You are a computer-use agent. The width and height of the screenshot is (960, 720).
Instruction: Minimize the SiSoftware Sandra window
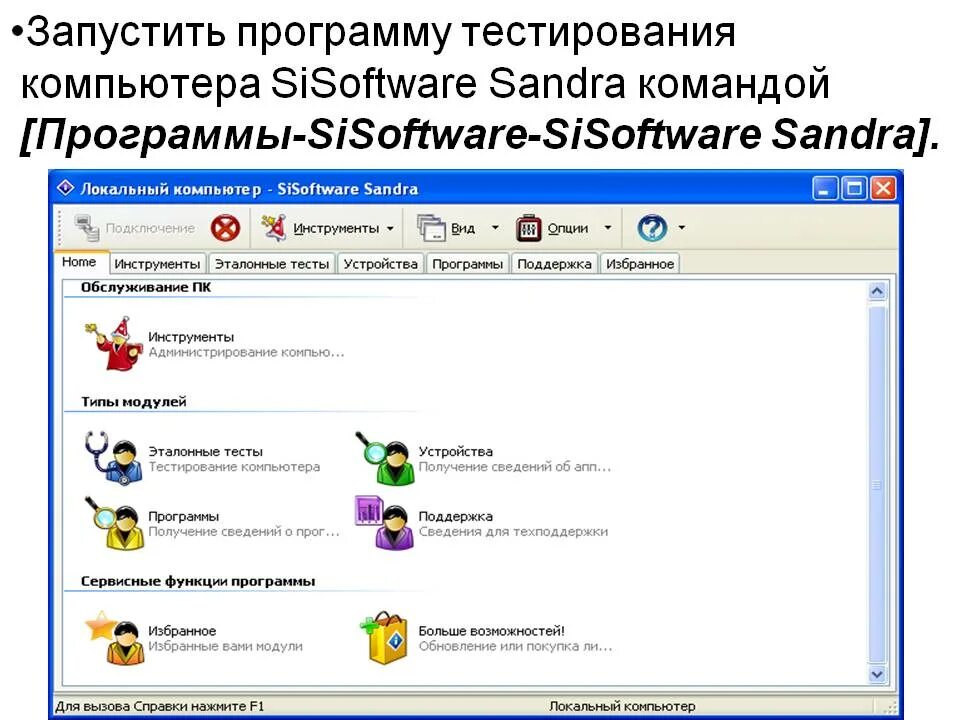click(824, 189)
